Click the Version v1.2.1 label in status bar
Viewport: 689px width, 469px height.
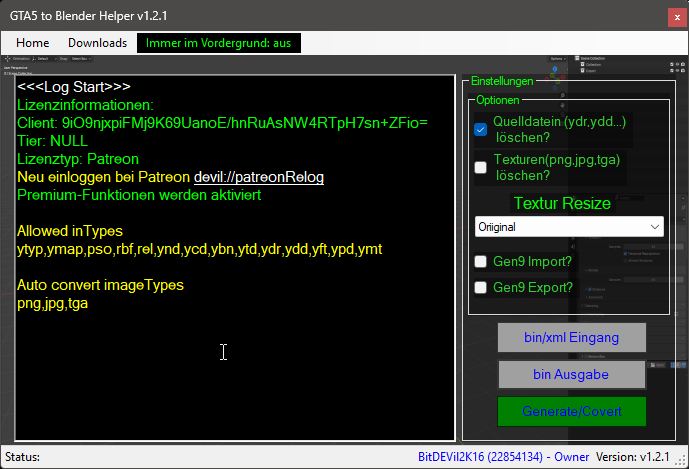point(634,457)
